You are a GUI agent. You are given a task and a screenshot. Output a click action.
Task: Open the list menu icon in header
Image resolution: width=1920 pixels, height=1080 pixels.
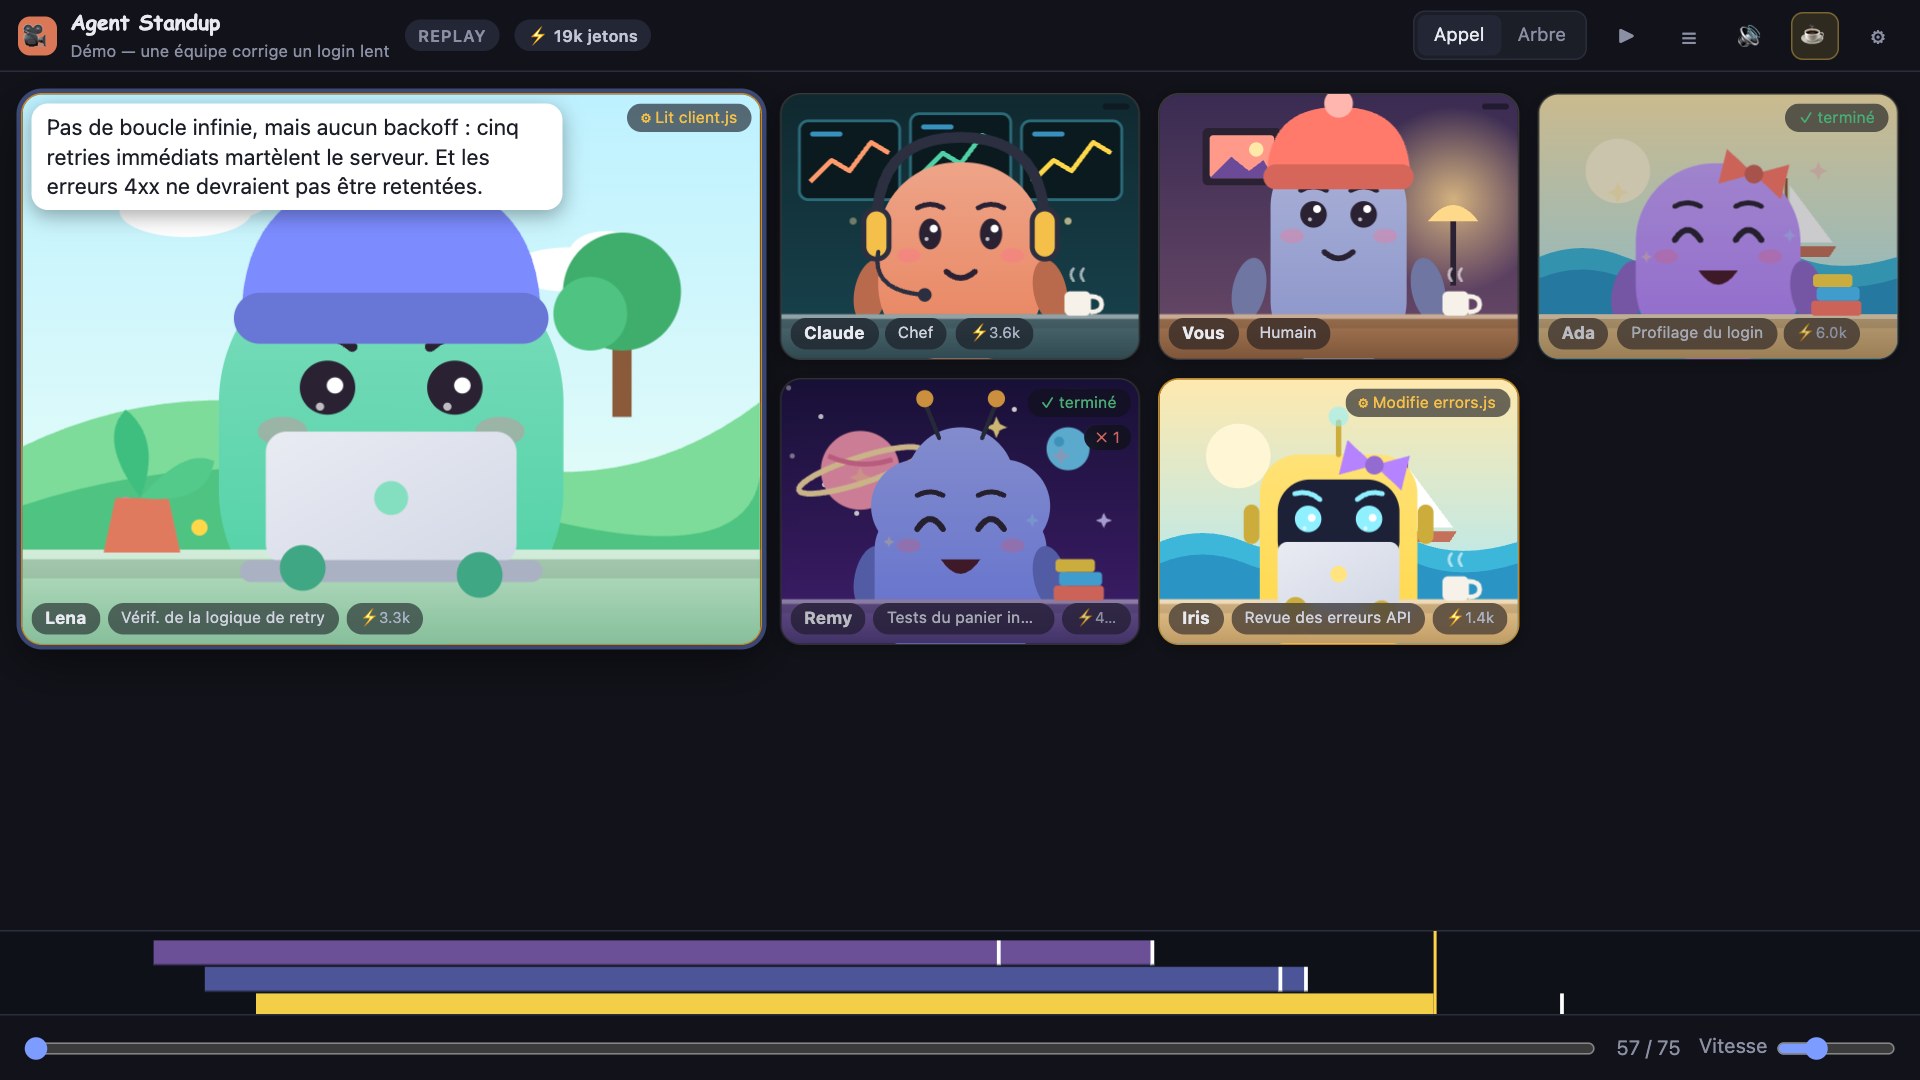1688,37
